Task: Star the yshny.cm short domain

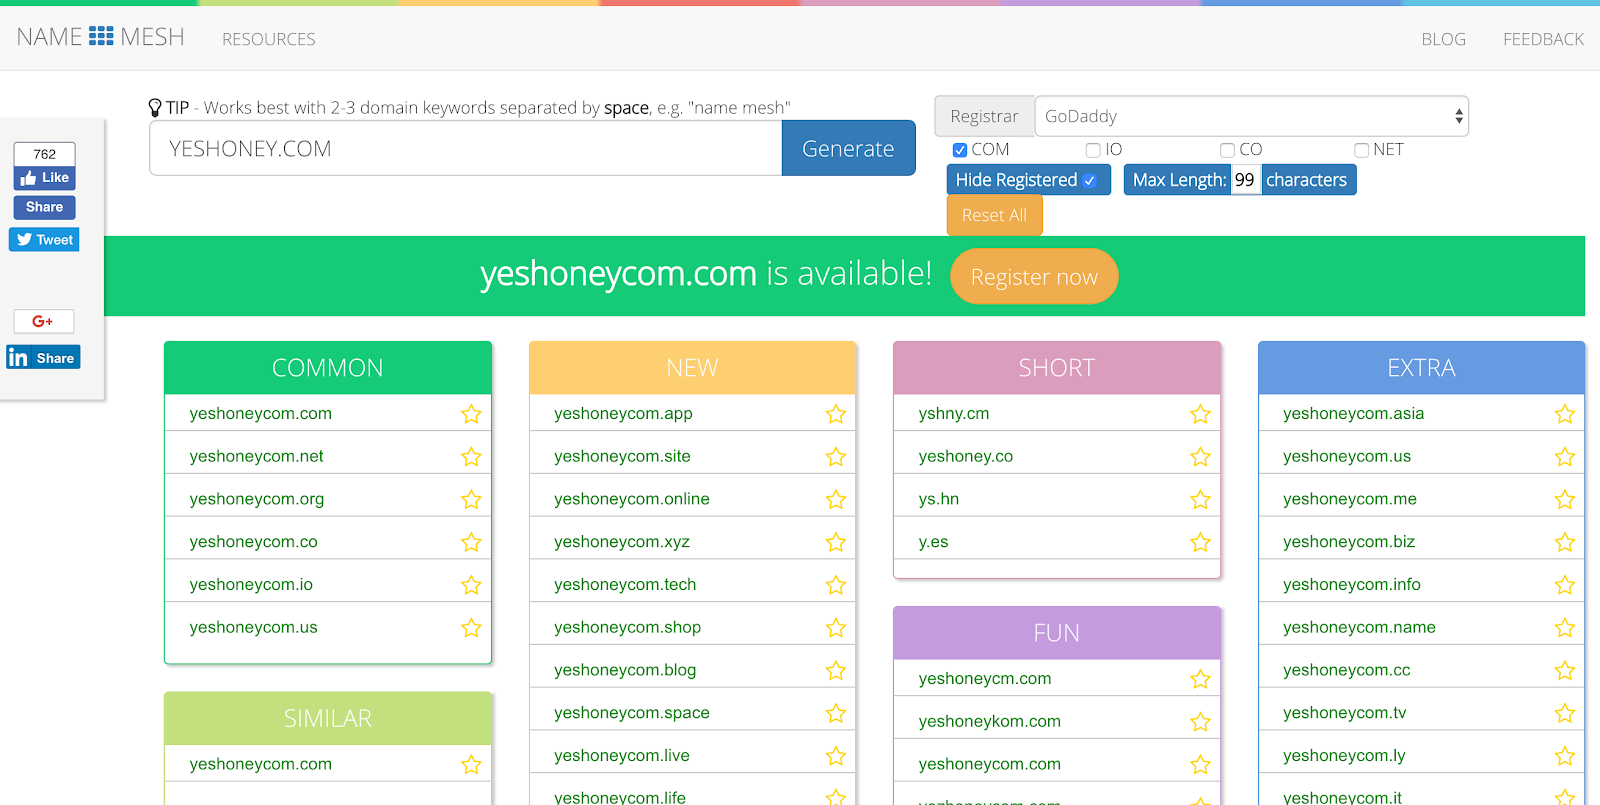Action: point(1200,414)
